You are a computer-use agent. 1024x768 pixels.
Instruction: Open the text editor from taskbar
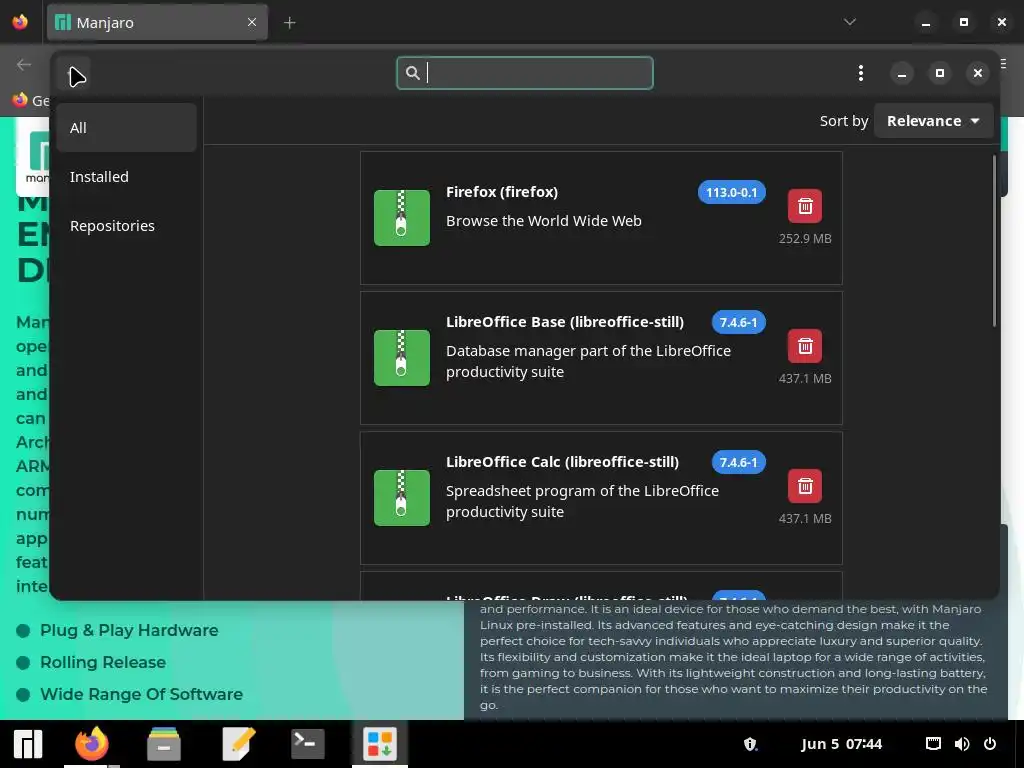tap(238, 743)
